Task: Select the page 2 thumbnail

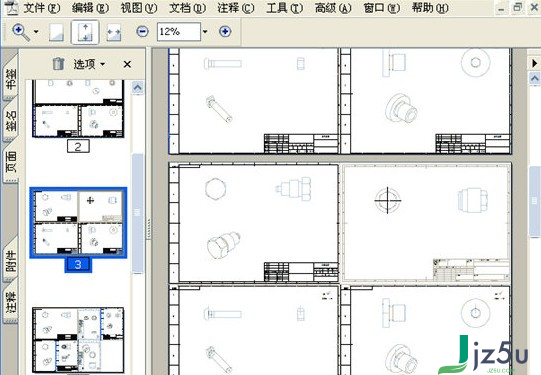Action: pyautogui.click(x=78, y=109)
